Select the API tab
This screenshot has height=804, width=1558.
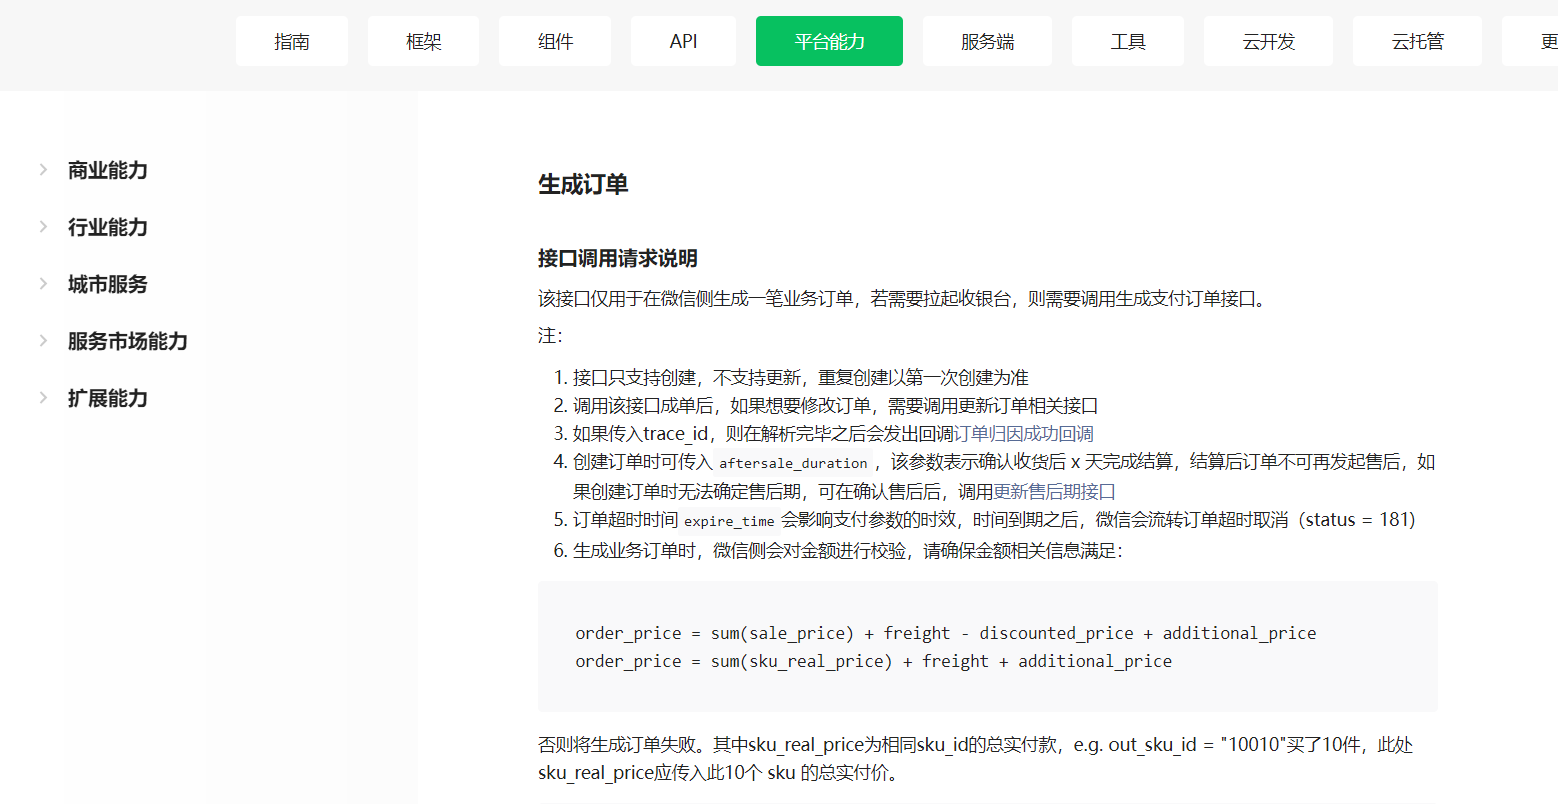point(683,41)
